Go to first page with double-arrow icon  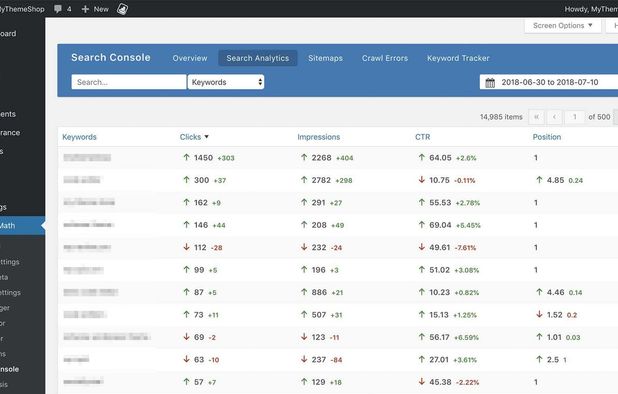coord(536,117)
